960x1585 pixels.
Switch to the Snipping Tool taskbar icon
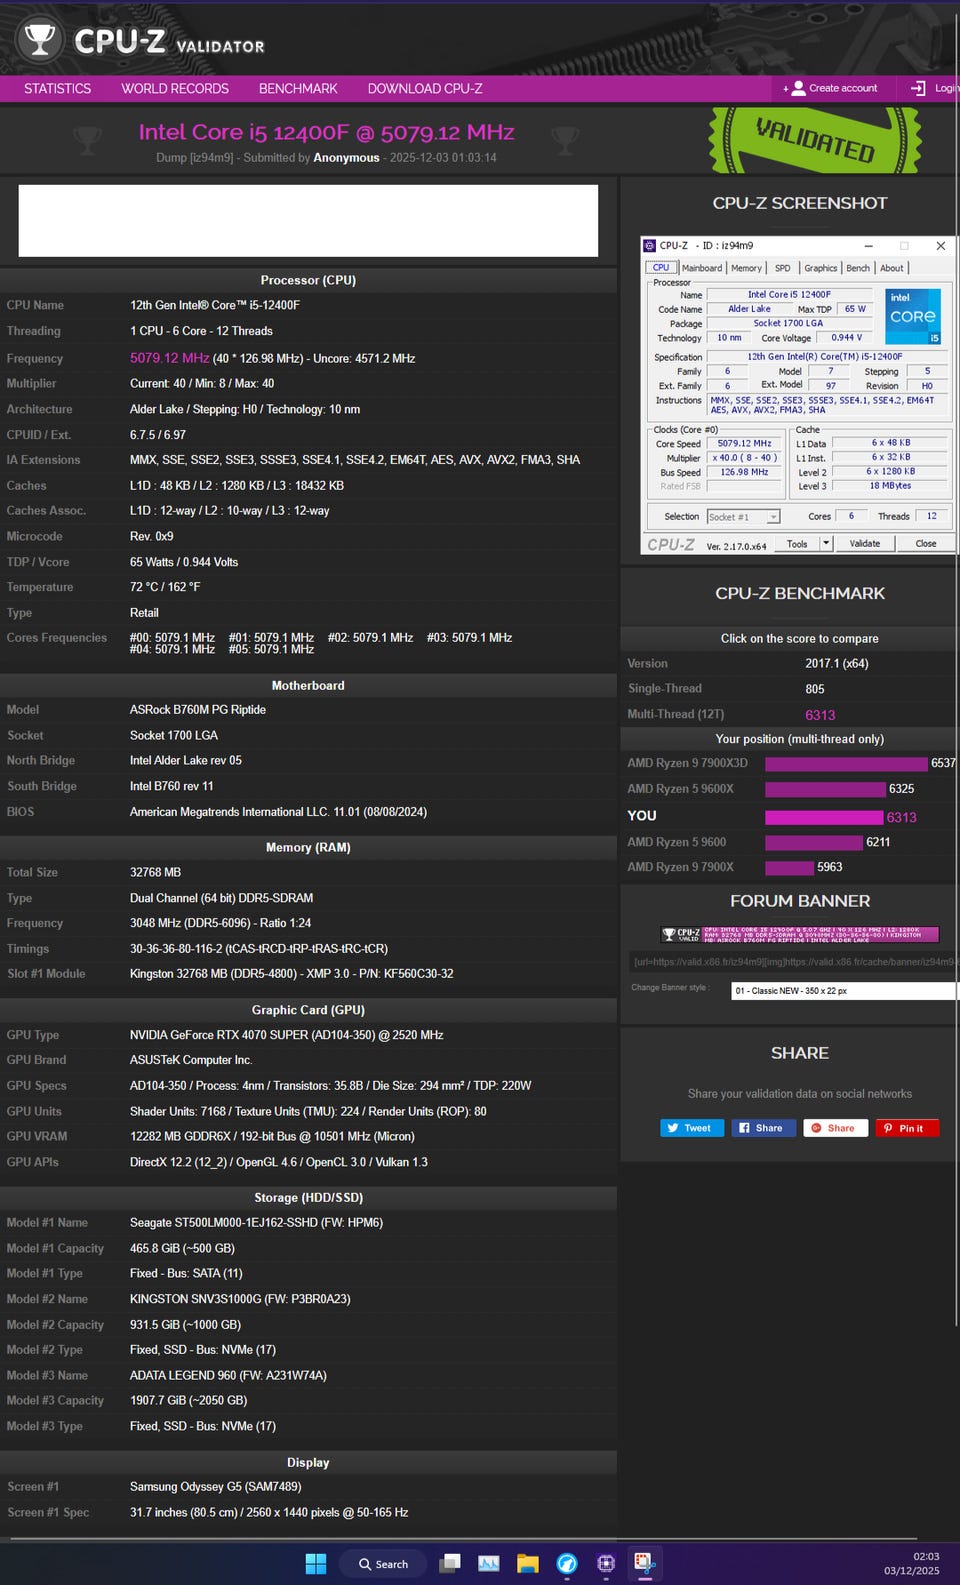tap(644, 1563)
